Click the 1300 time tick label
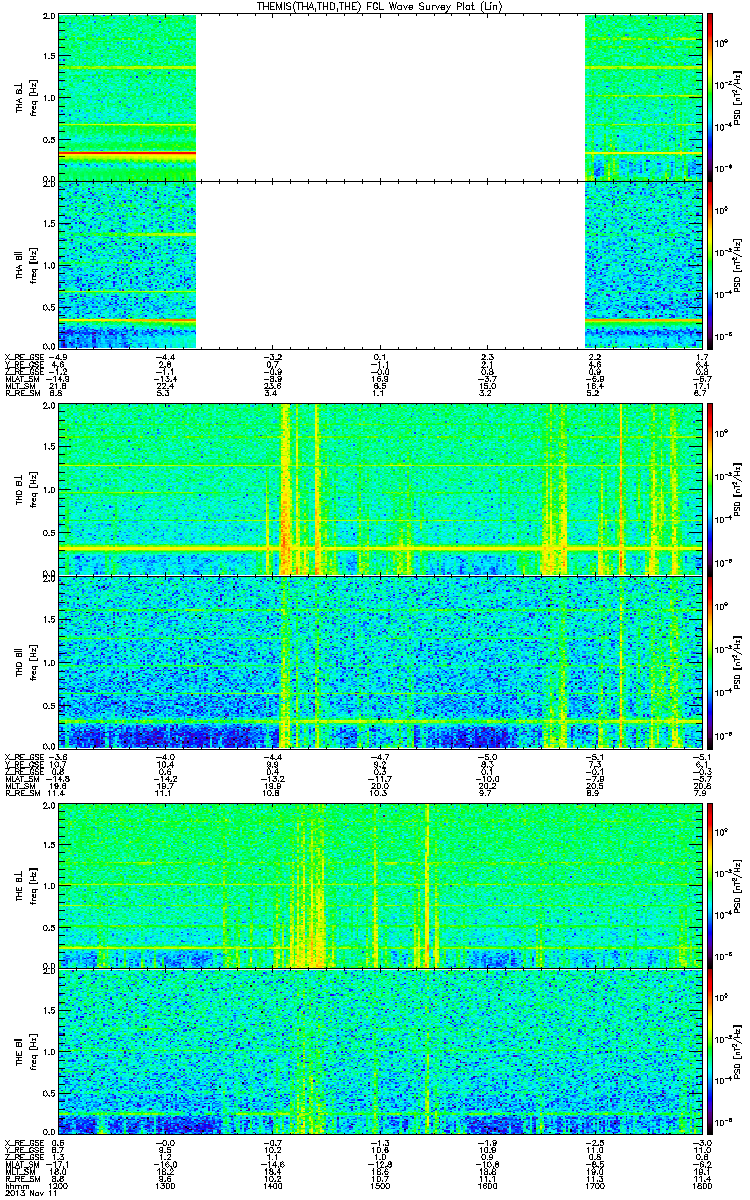Screen dimensions: 750x1200 click(x=166, y=1186)
